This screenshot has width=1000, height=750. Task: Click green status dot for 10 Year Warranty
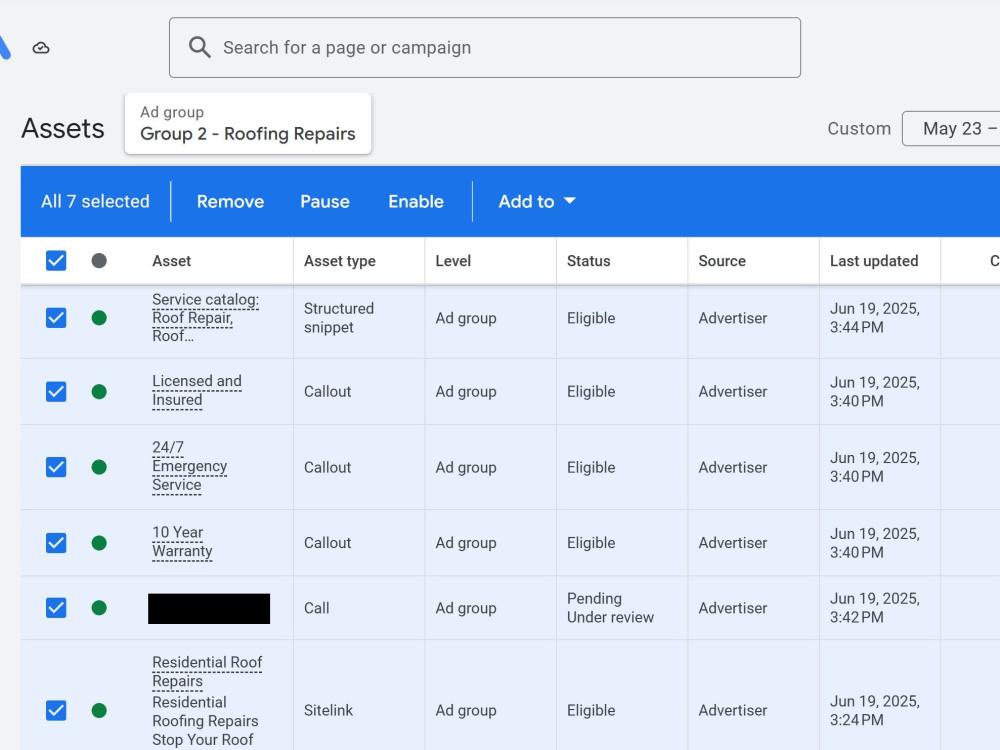[x=99, y=543]
